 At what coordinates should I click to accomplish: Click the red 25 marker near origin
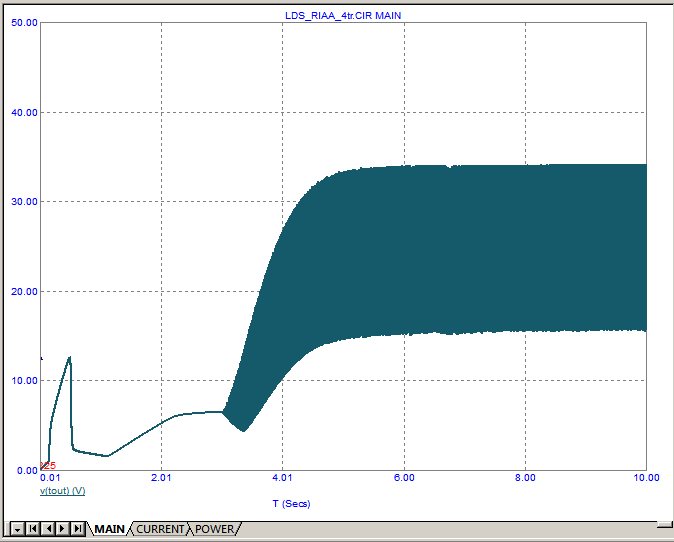(48, 465)
